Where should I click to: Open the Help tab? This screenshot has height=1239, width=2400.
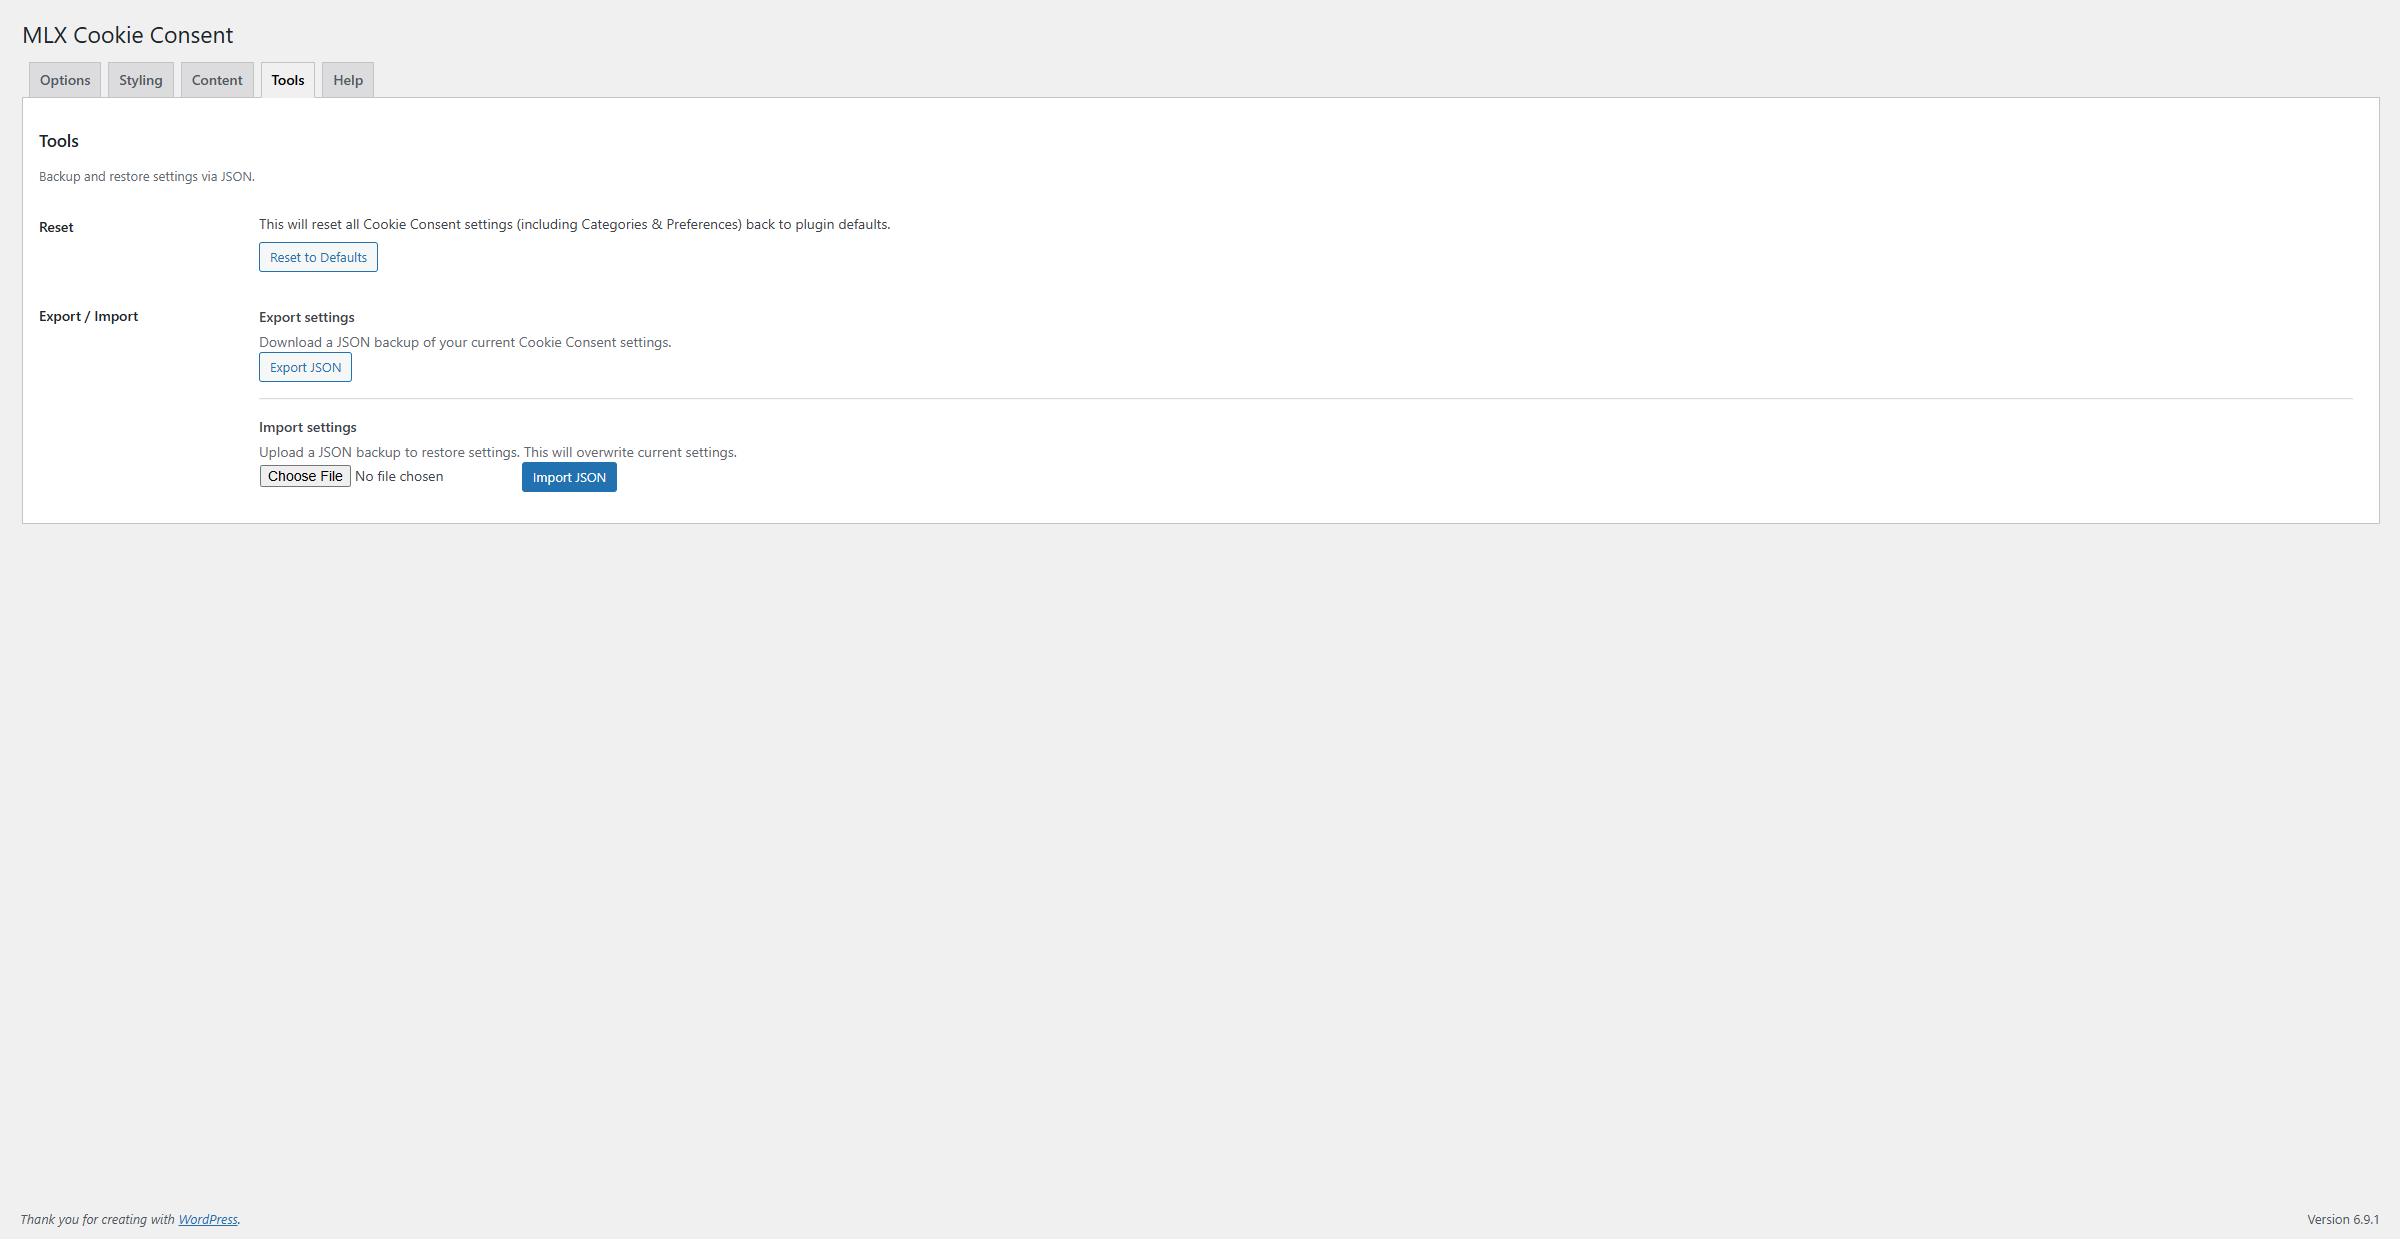(x=348, y=80)
